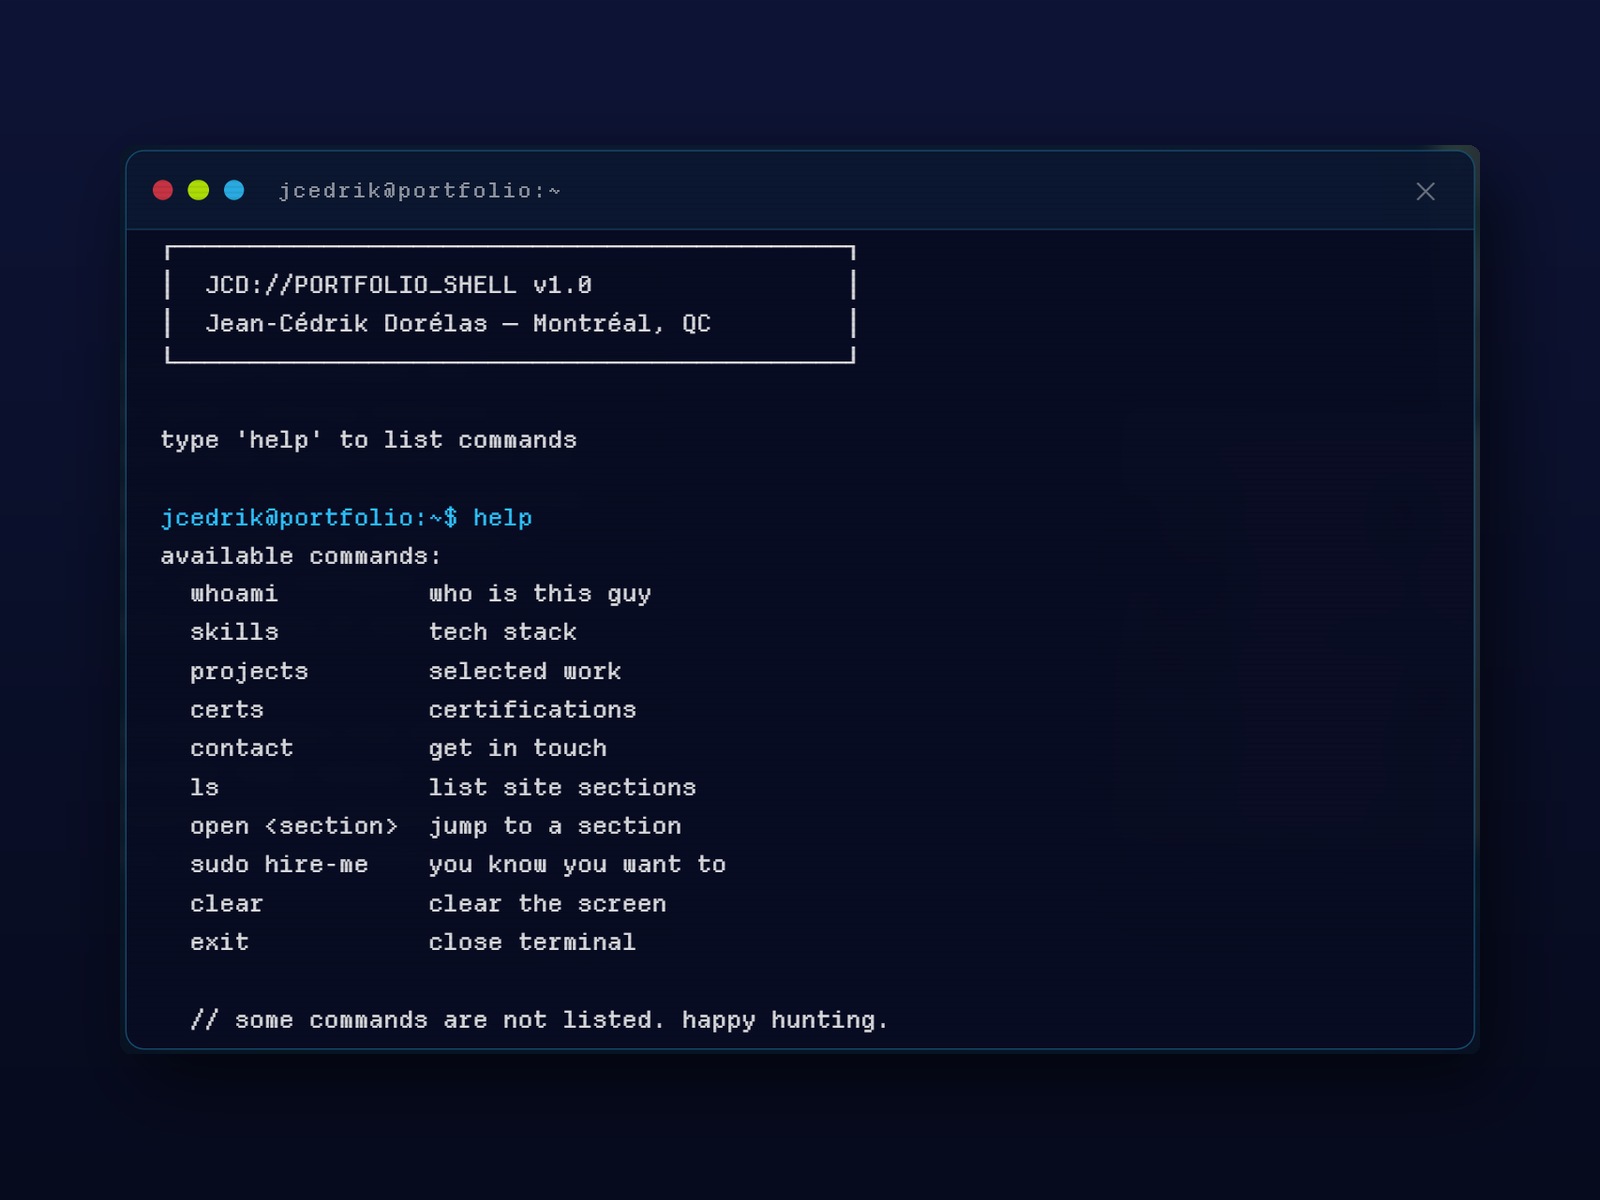Click the ls command
1600x1200 pixels.
pos(205,787)
